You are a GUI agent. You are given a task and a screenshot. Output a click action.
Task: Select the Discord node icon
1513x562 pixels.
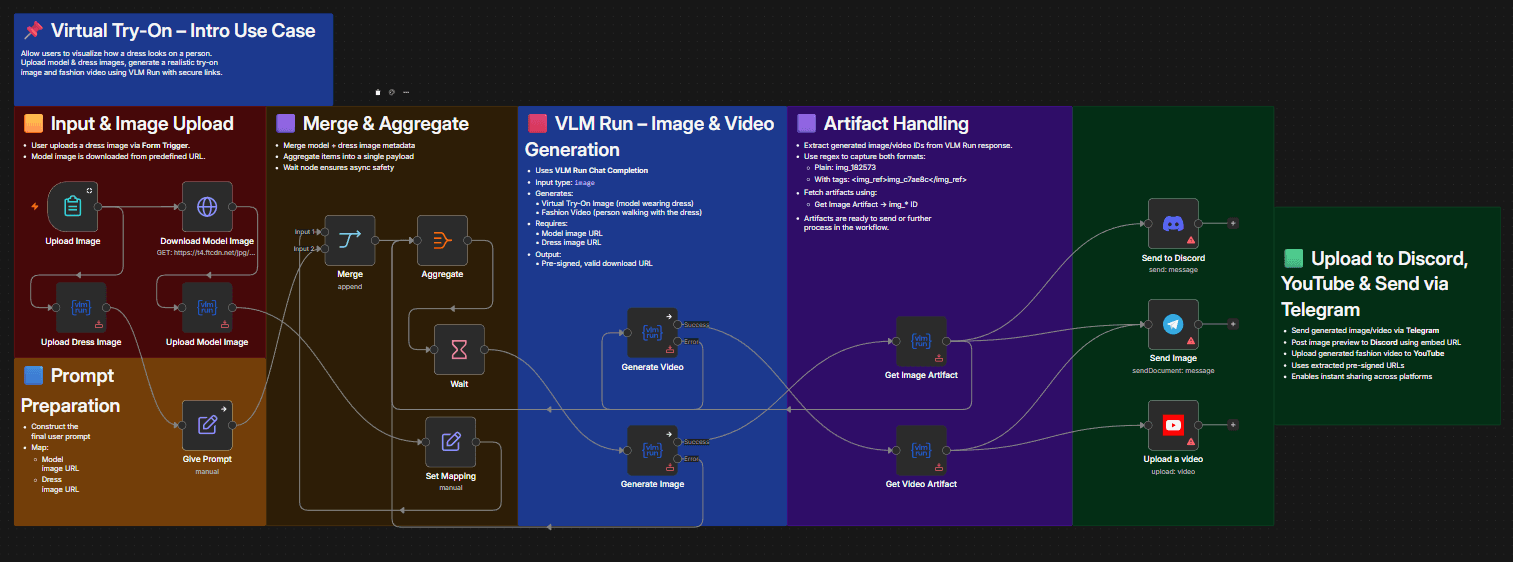1173,223
